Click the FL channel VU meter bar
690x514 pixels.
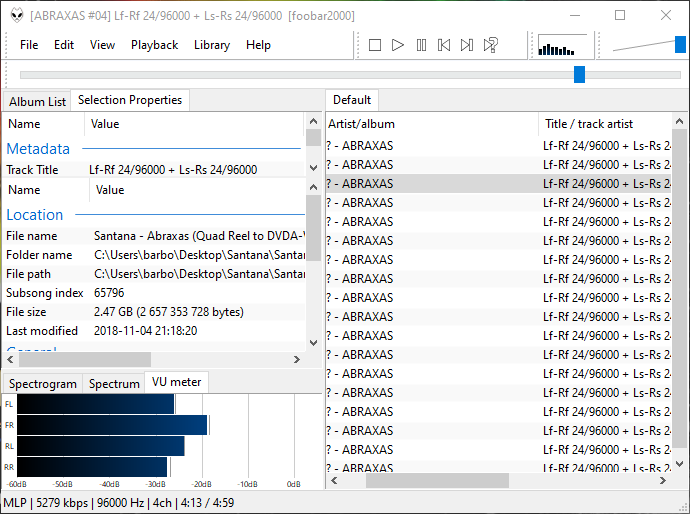tap(95, 404)
